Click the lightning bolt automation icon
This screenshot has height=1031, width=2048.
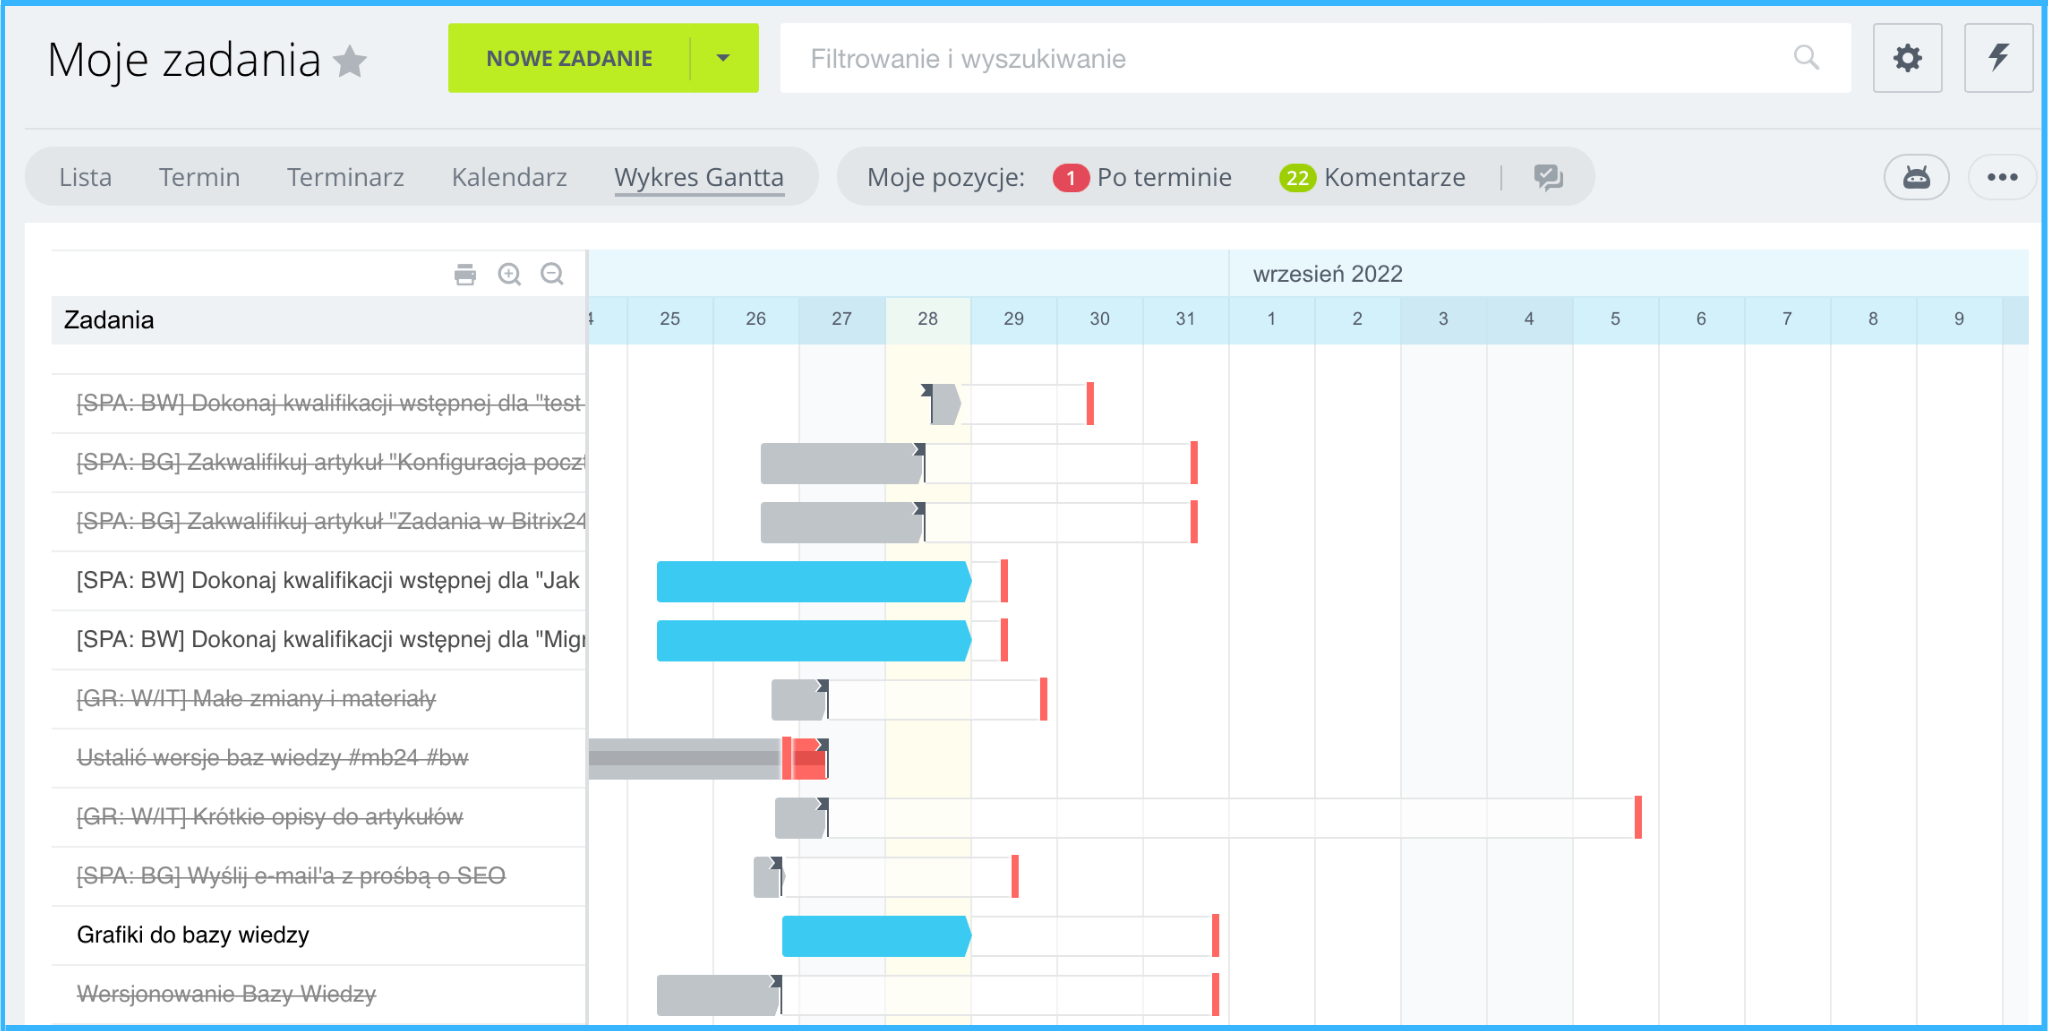click(1998, 58)
